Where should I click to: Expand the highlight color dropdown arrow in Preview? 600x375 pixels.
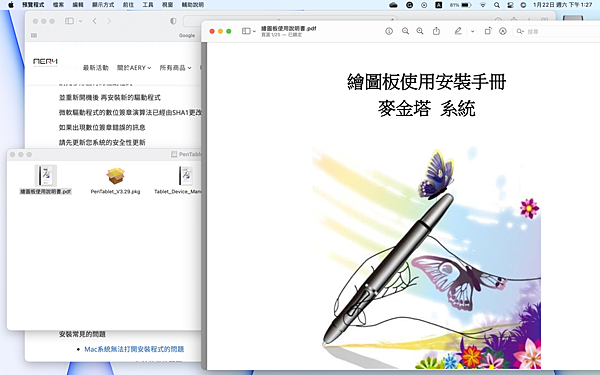click(473, 31)
